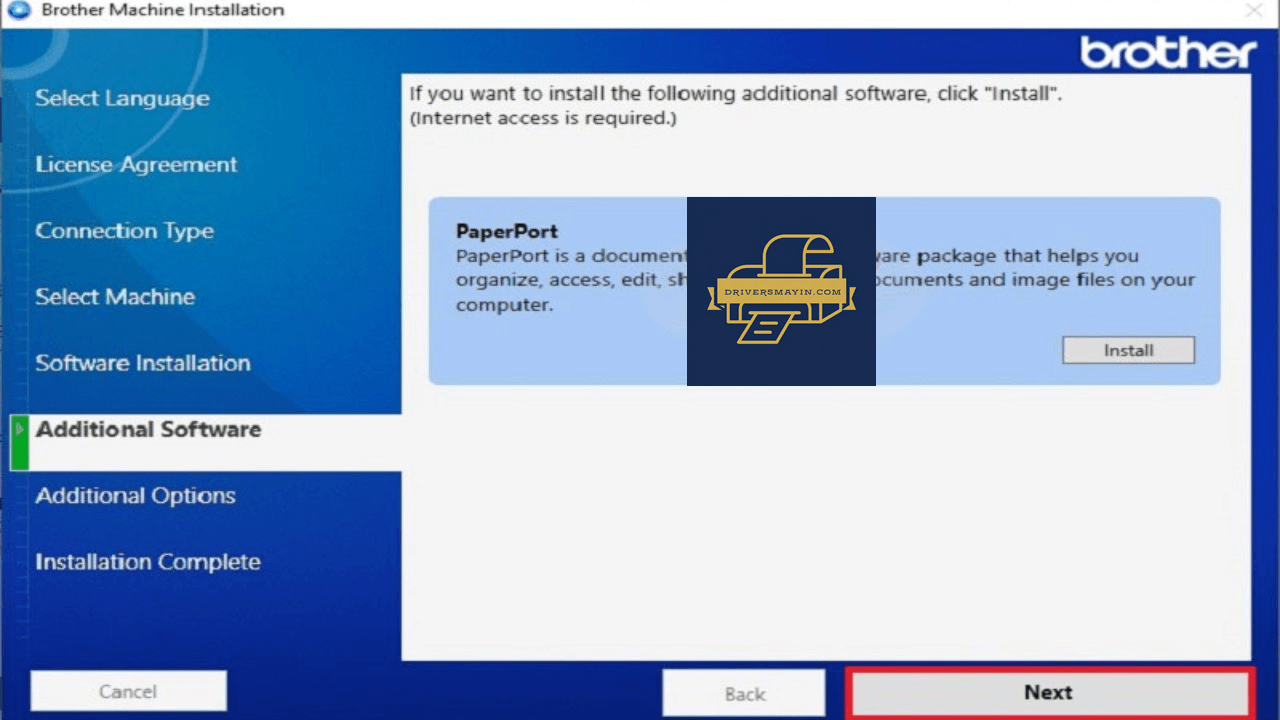Go to the Installation Complete step

coord(148,562)
